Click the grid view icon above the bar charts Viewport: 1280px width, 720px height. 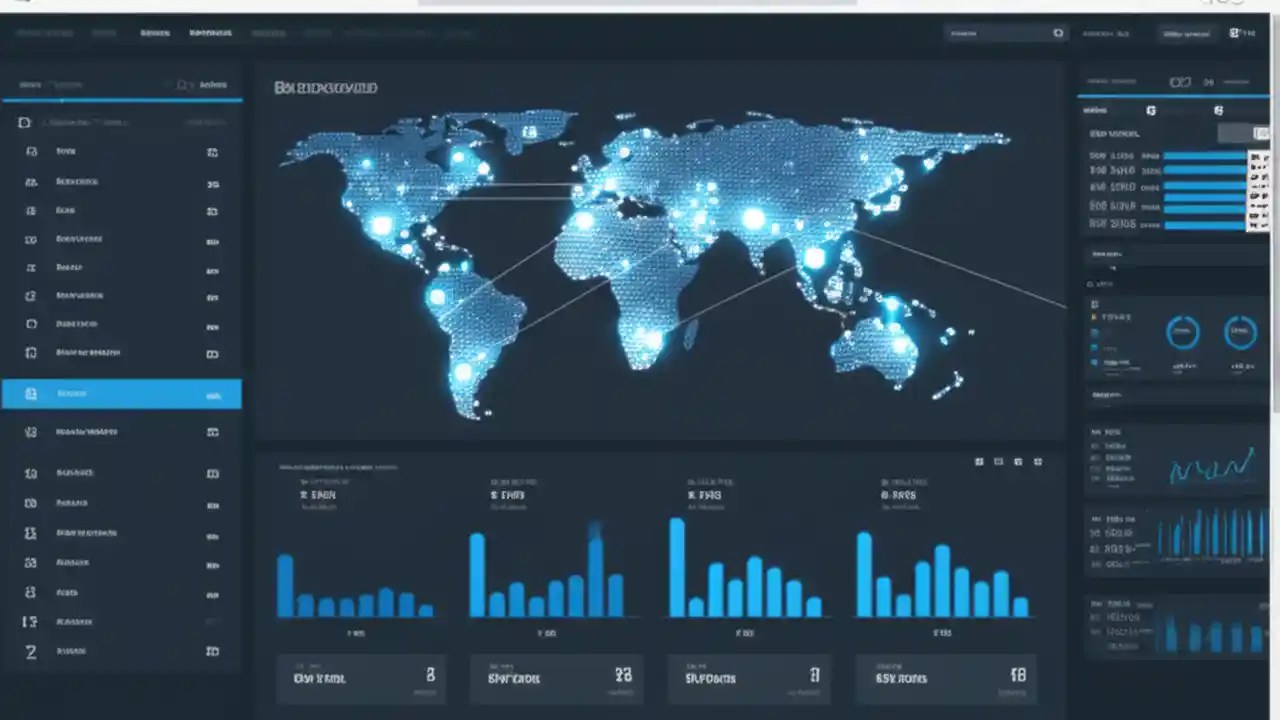click(x=978, y=461)
